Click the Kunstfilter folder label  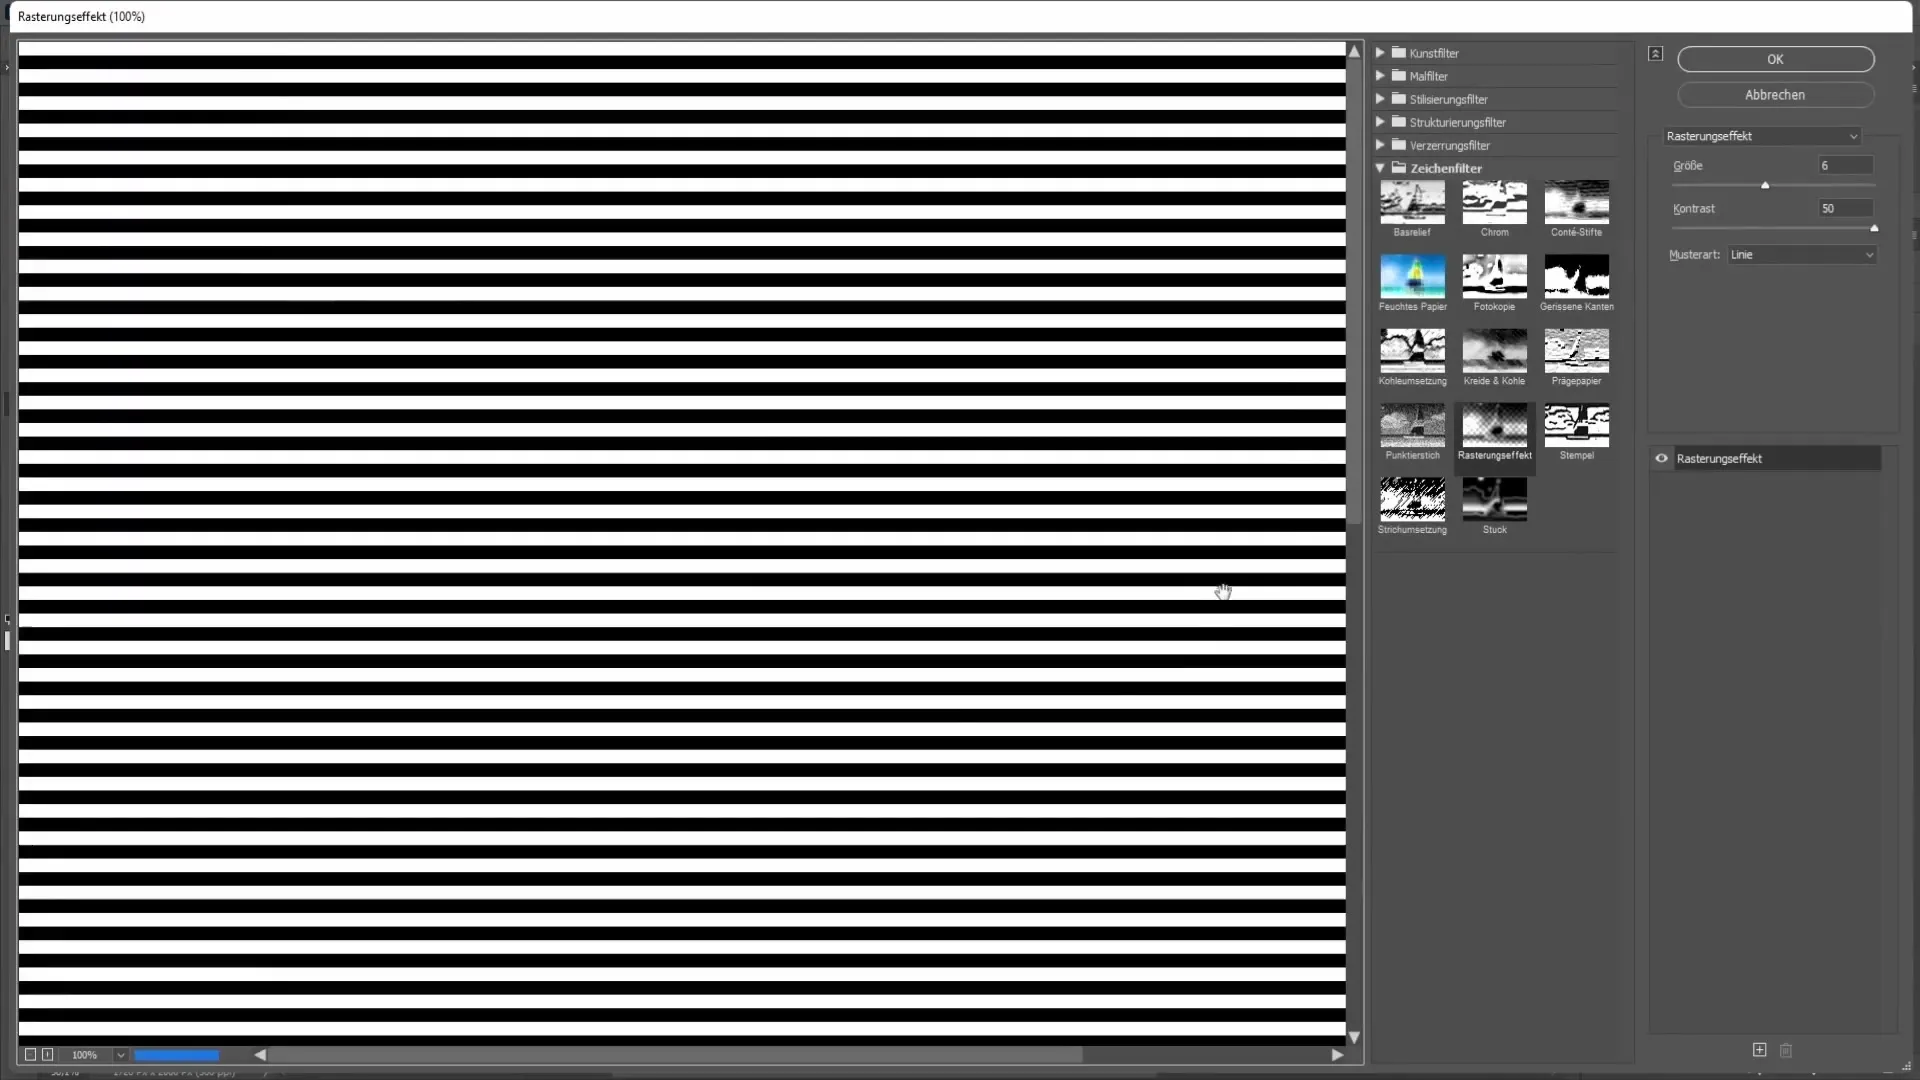pos(1434,53)
